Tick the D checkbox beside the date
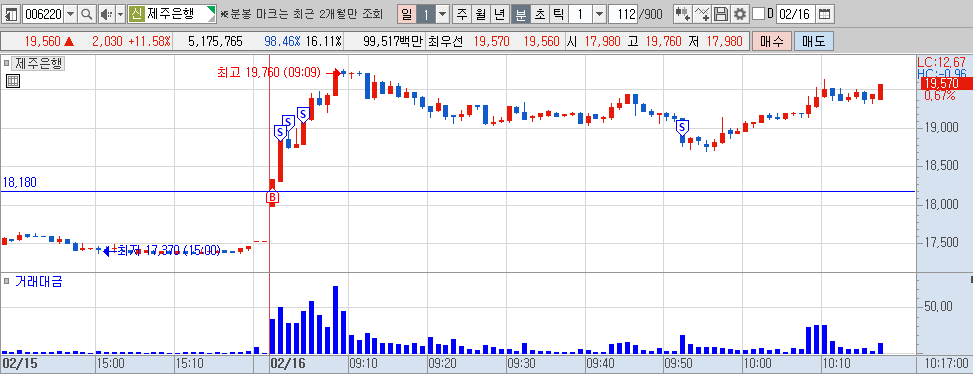This screenshot has height=374, width=973. (758, 14)
